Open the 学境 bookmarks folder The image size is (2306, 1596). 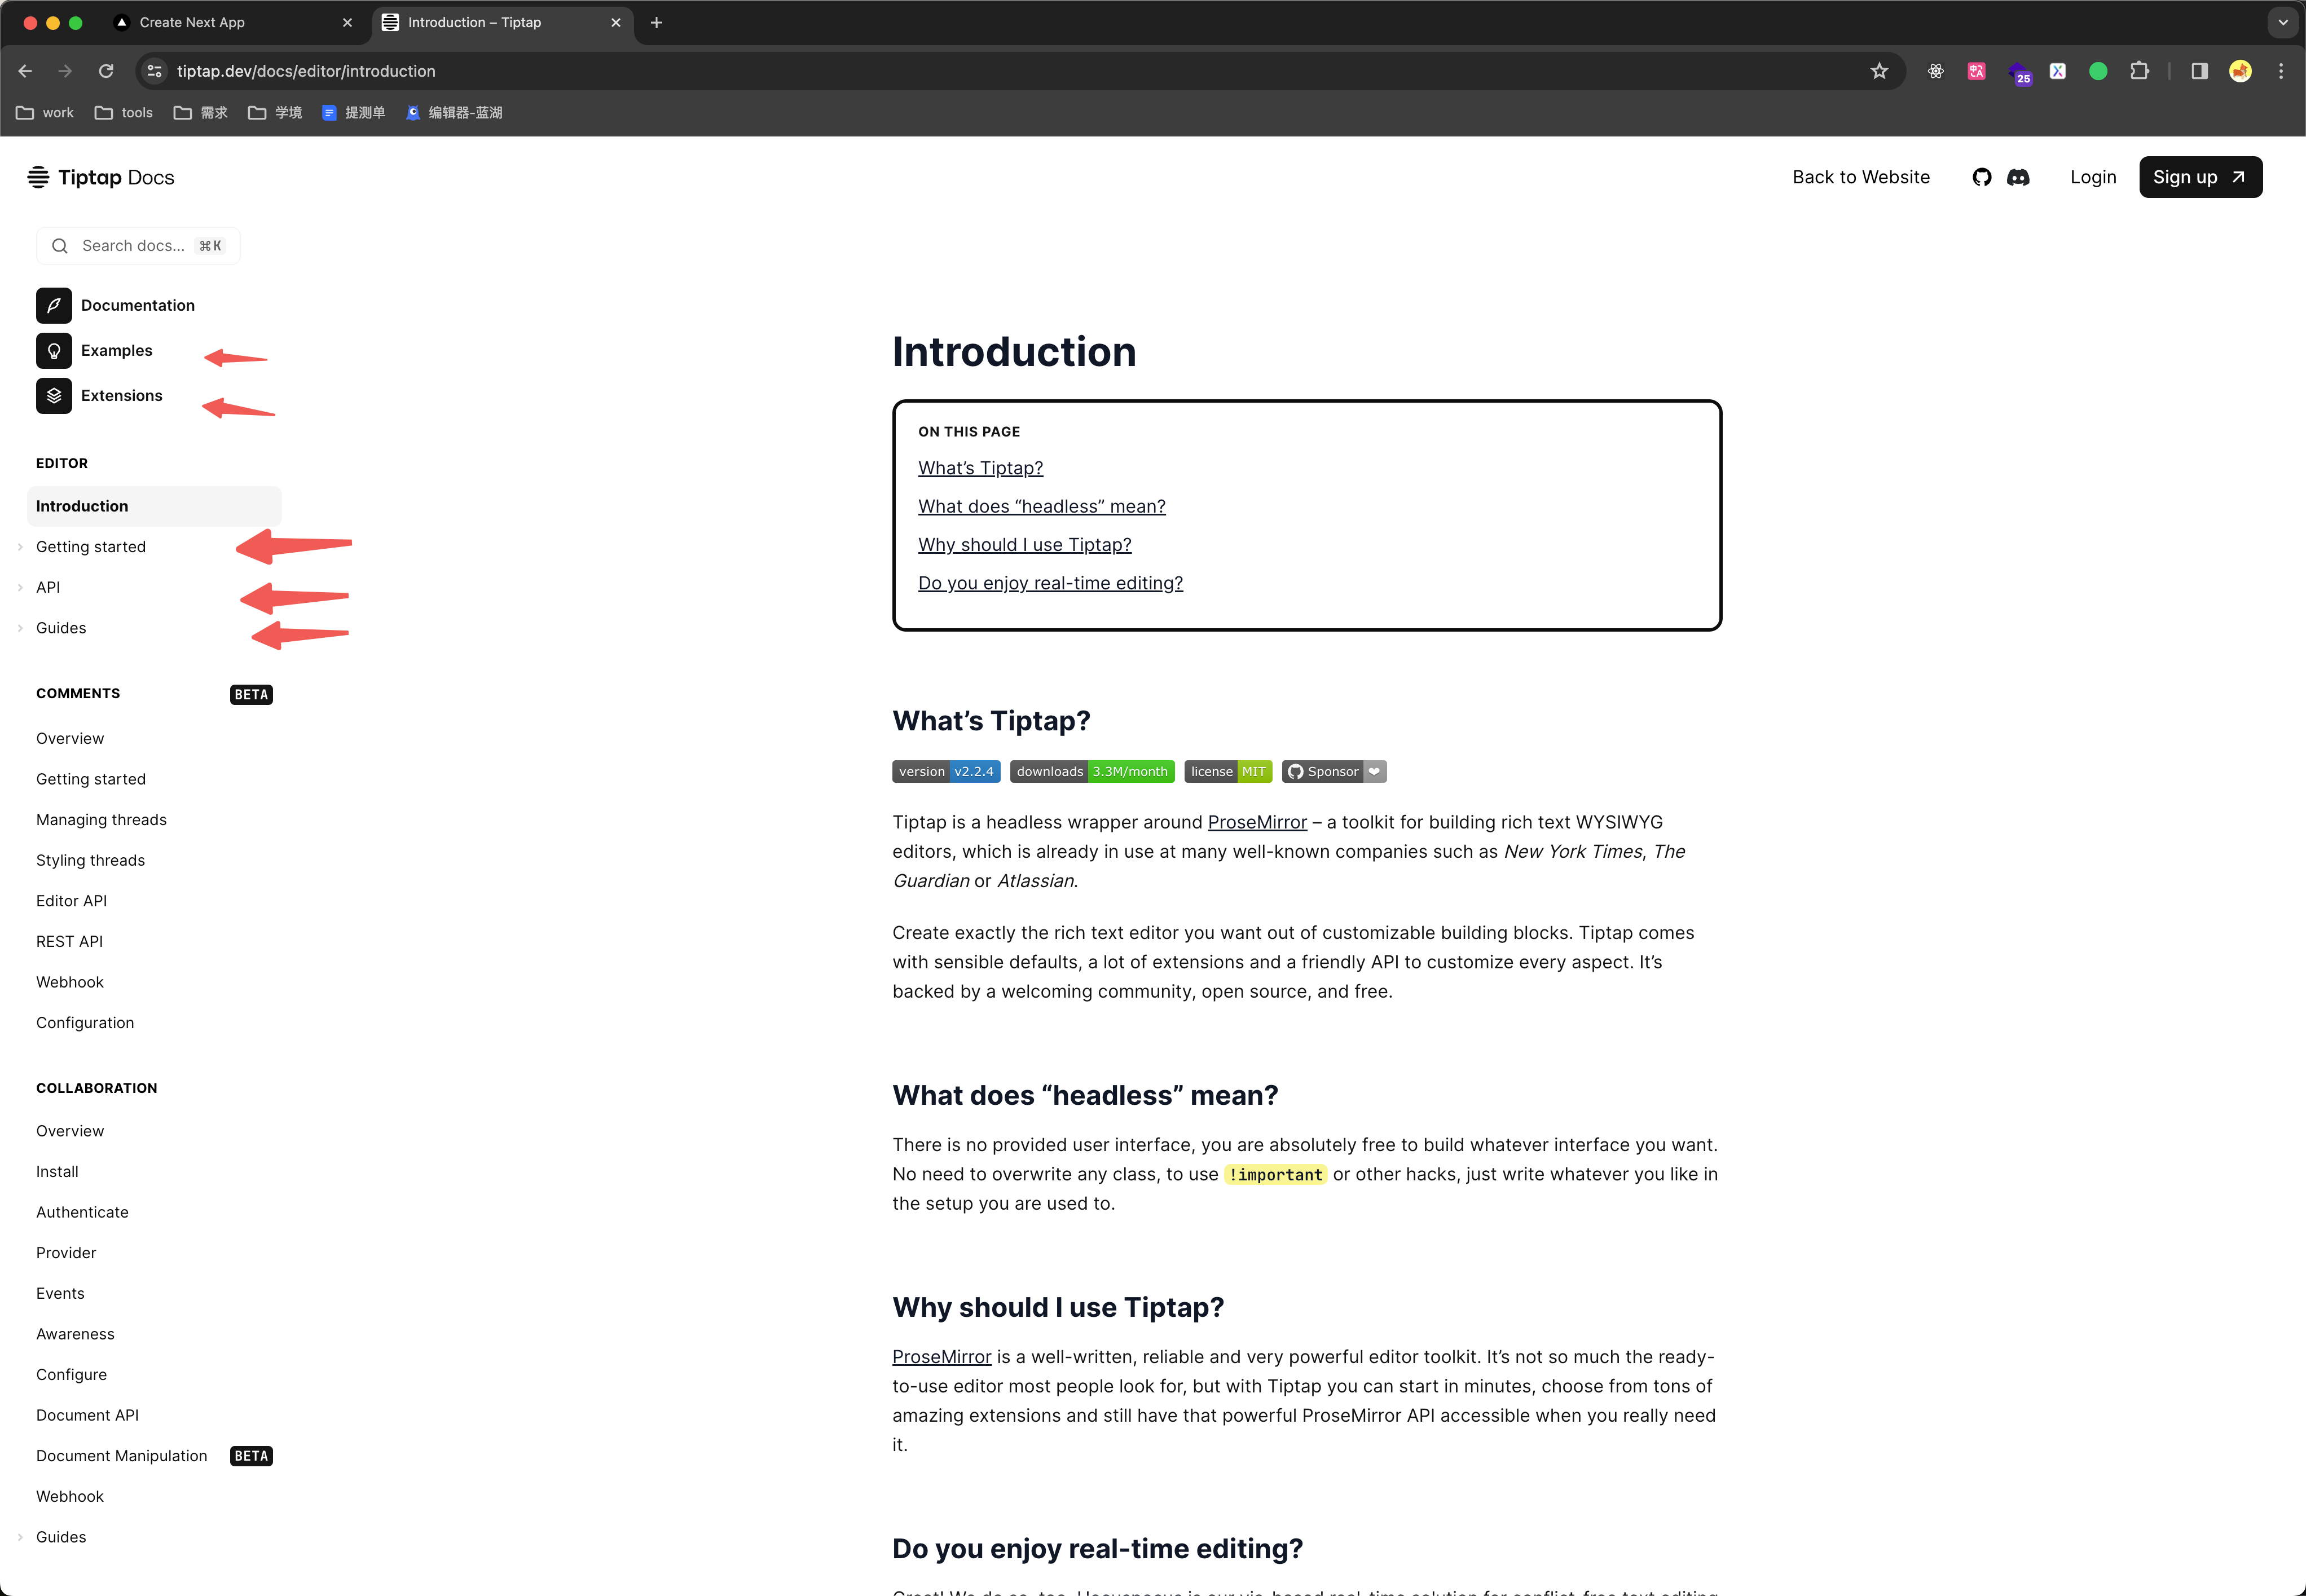pyautogui.click(x=275, y=112)
